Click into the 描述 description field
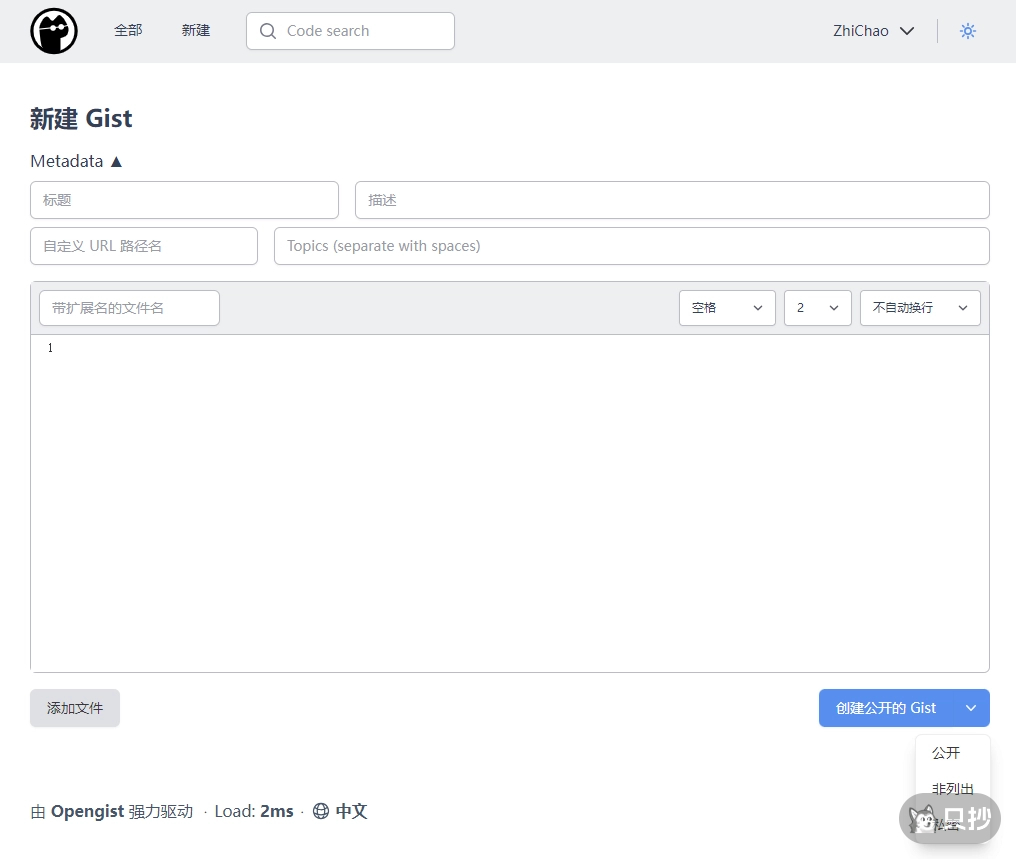The width and height of the screenshot is (1016, 859). [672, 200]
